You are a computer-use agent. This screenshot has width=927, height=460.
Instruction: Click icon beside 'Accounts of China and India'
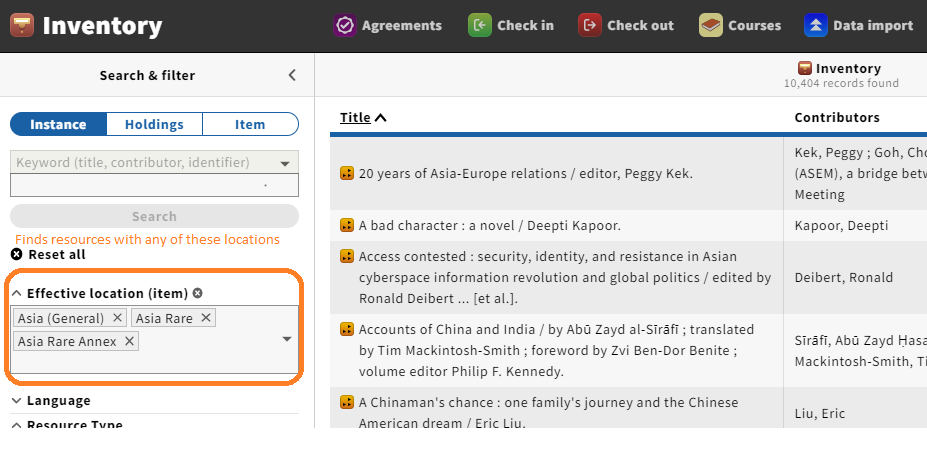pos(347,329)
